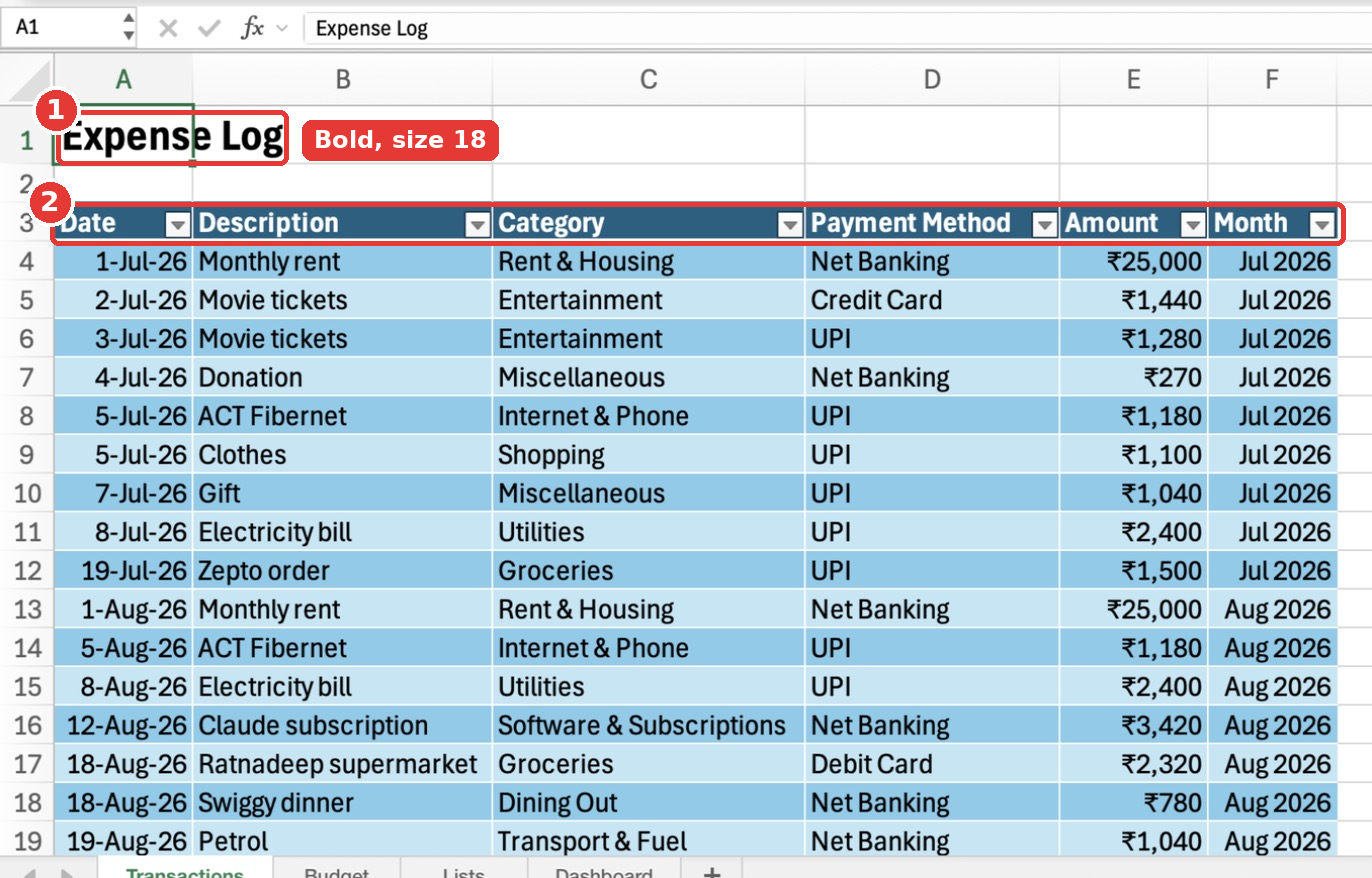The image size is (1372, 878).
Task: Open the Amount column filter dropdown
Action: coord(1193,224)
